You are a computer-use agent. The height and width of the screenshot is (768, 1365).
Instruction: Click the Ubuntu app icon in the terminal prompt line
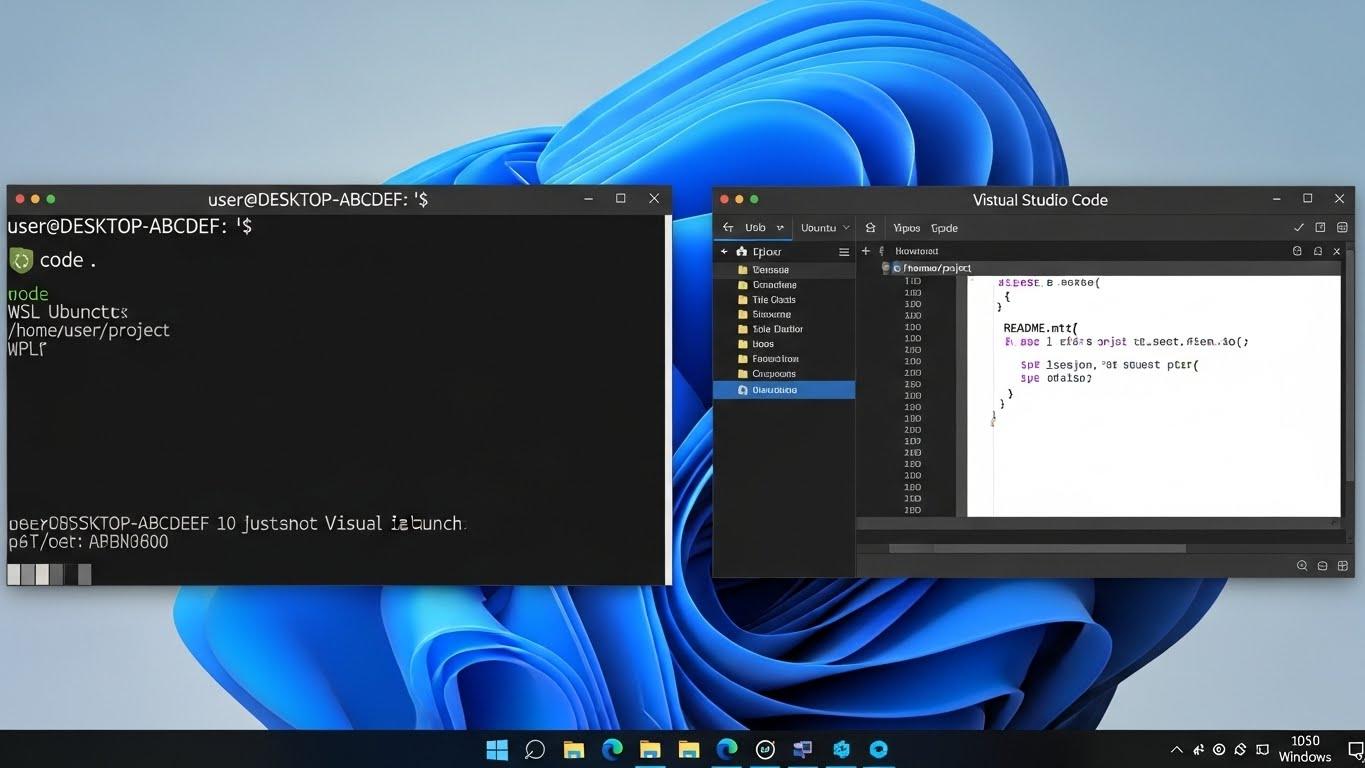[x=20, y=259]
